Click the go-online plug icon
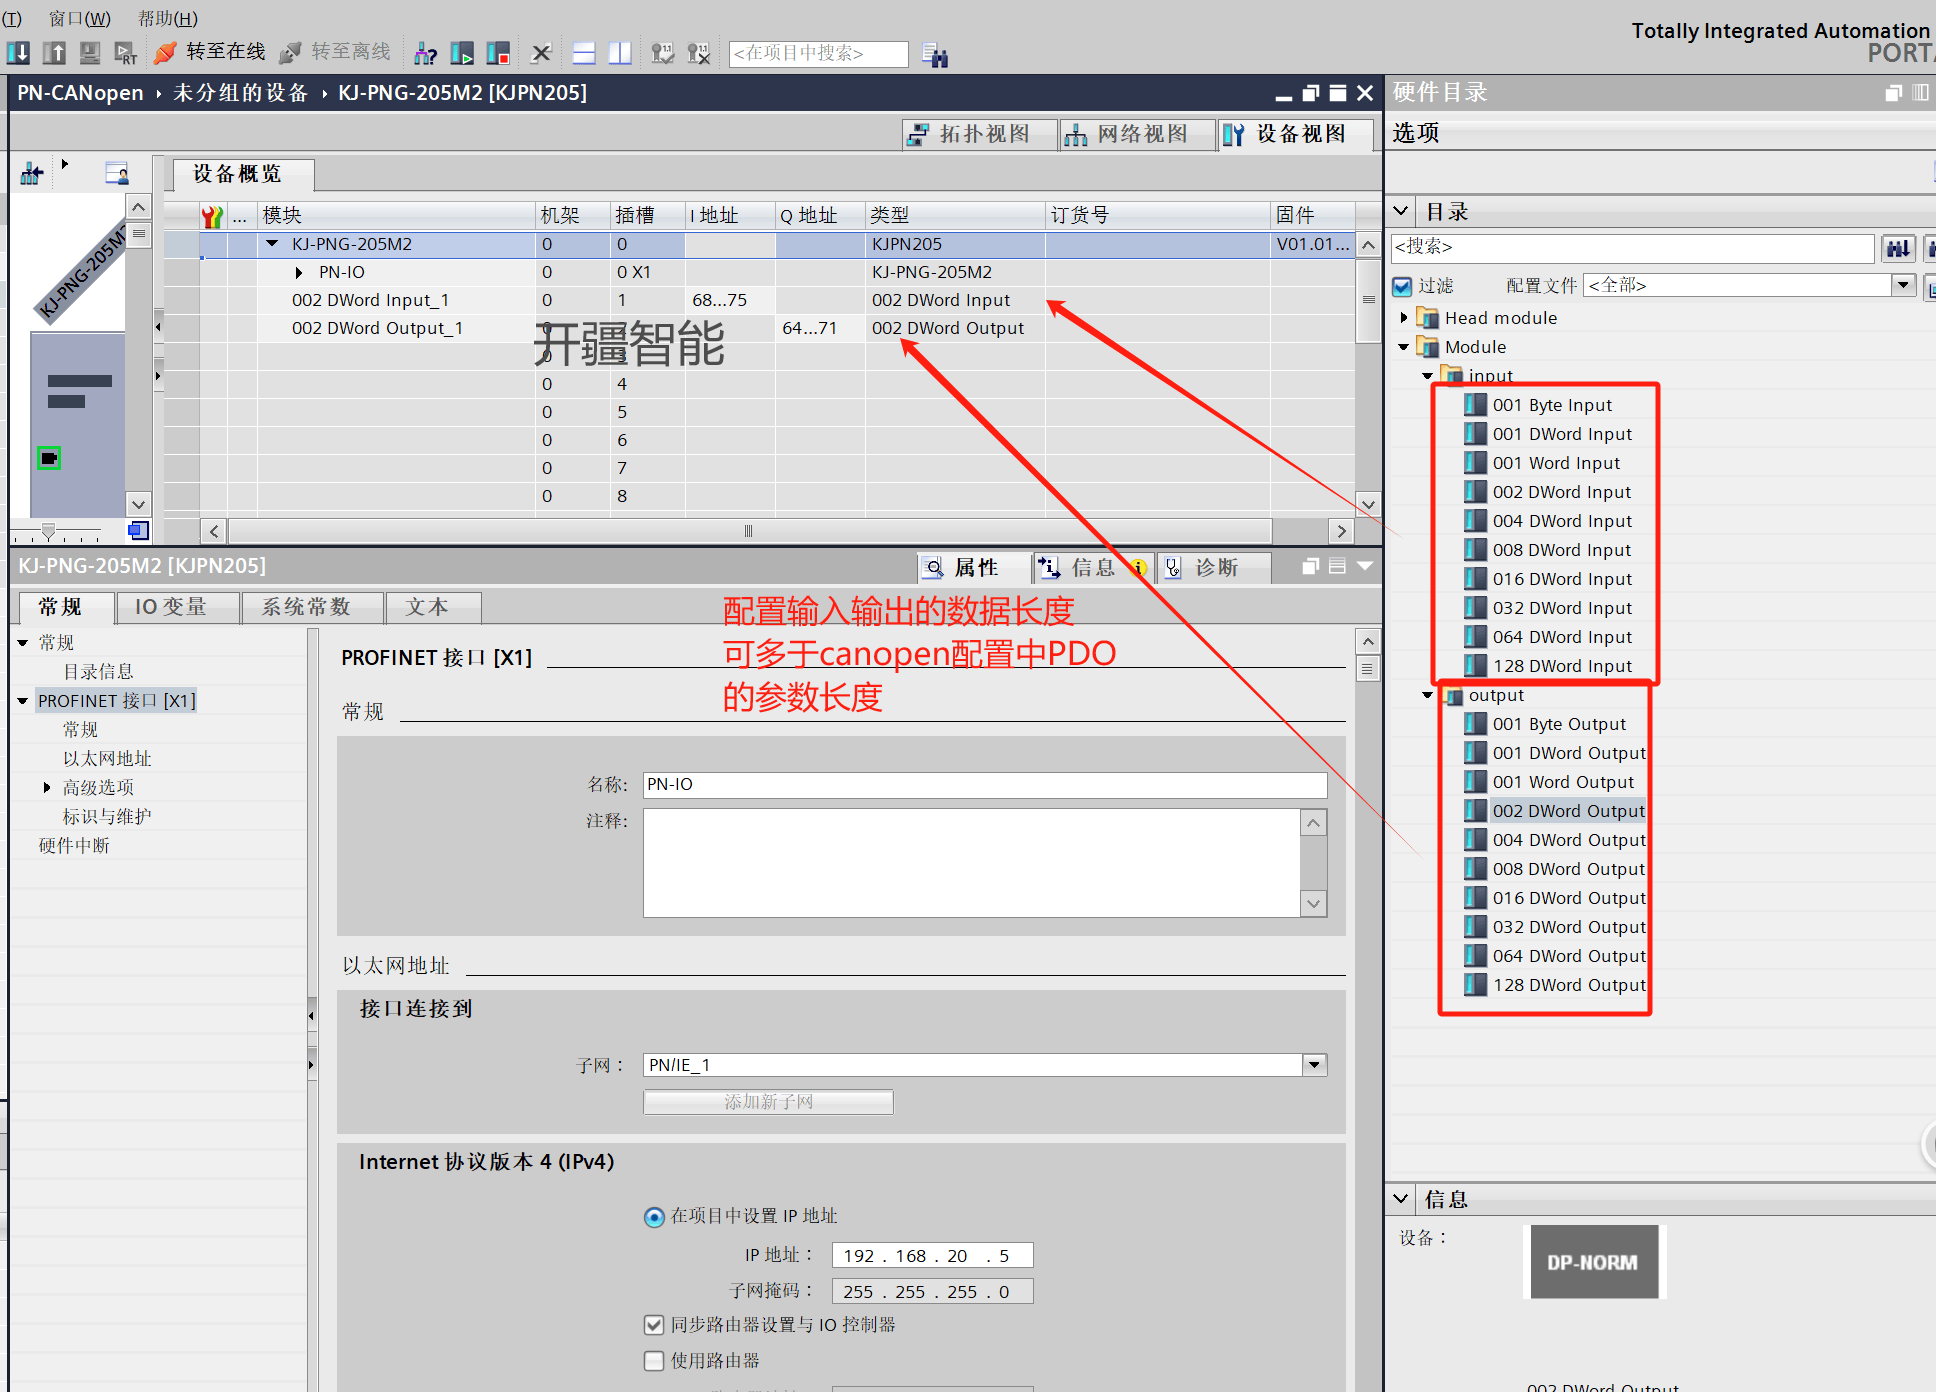The image size is (1936, 1392). point(166,52)
